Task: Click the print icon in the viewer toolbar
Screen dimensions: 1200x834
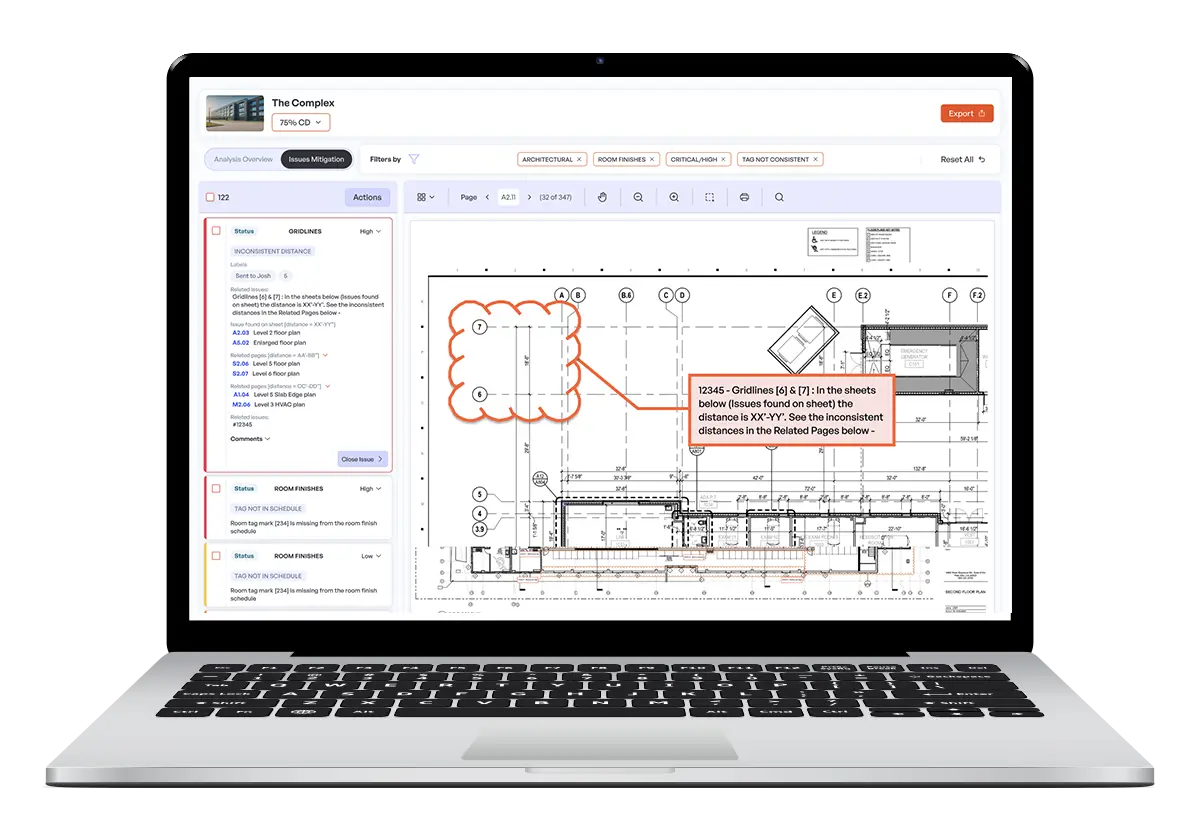Action: [x=744, y=197]
